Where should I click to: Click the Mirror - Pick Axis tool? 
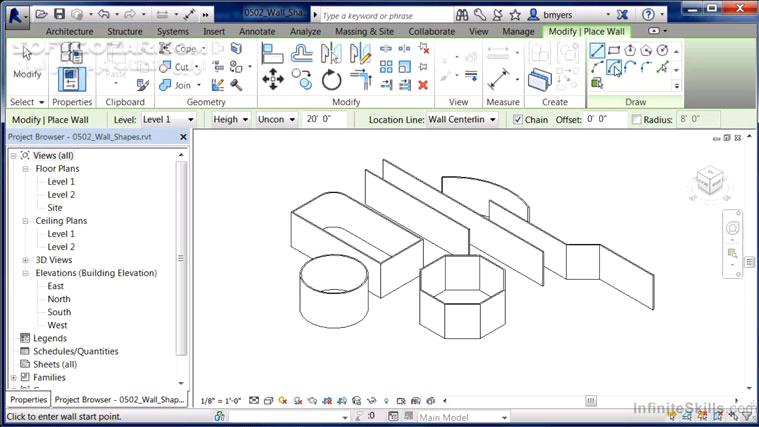click(x=331, y=53)
